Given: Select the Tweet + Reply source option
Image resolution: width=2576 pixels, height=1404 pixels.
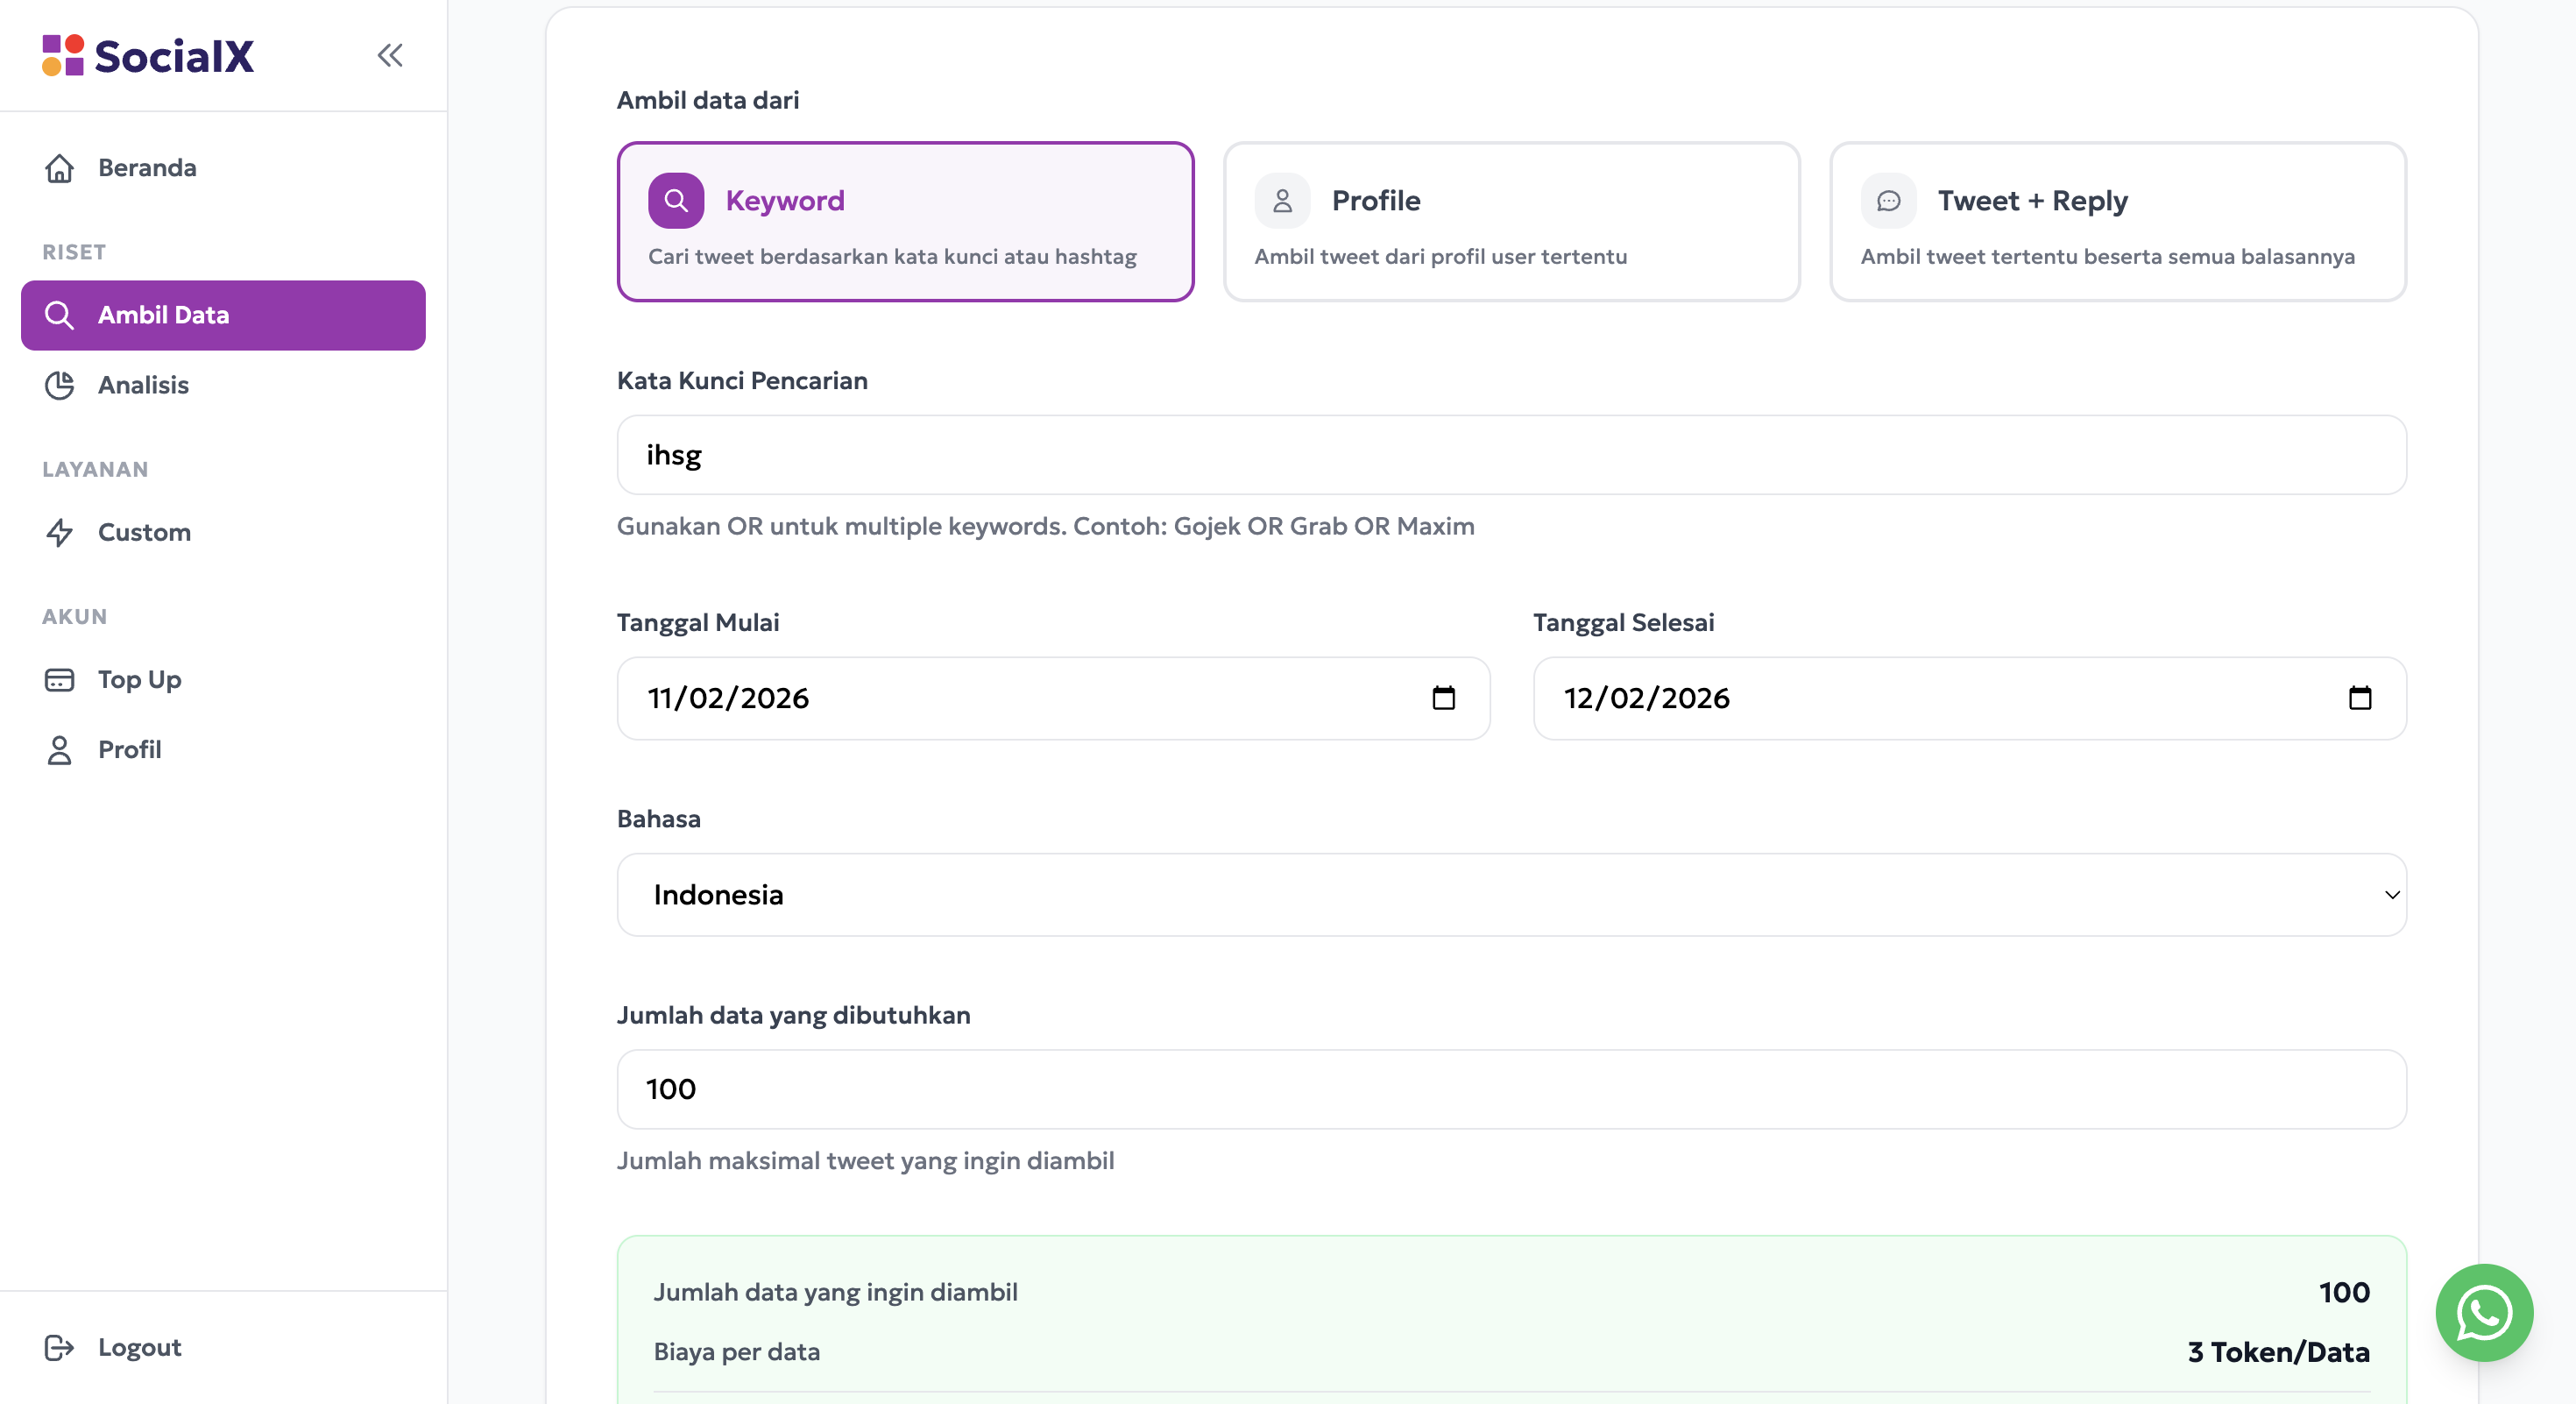Looking at the screenshot, I should pos(2117,222).
